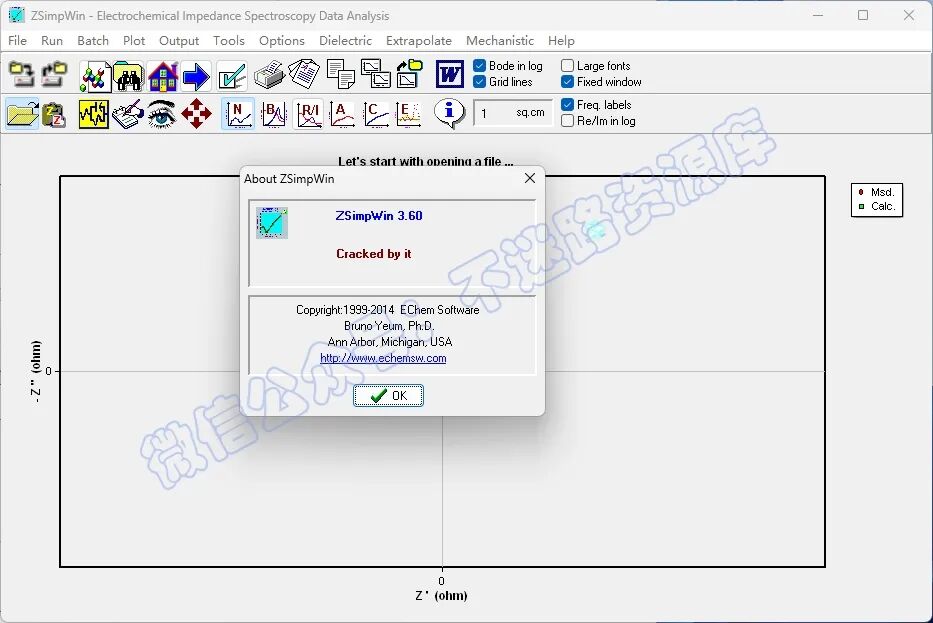Open the Help menu

561,41
